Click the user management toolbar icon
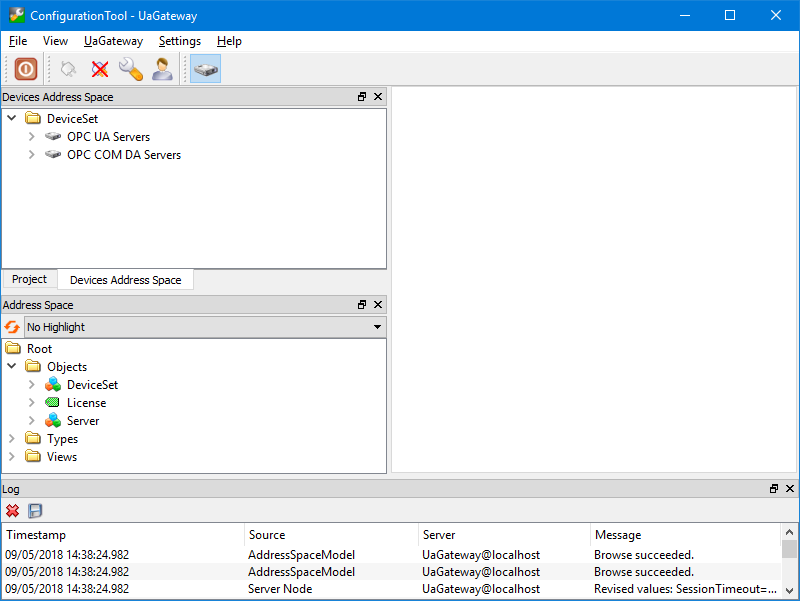This screenshot has height=601, width=800. (x=162, y=69)
